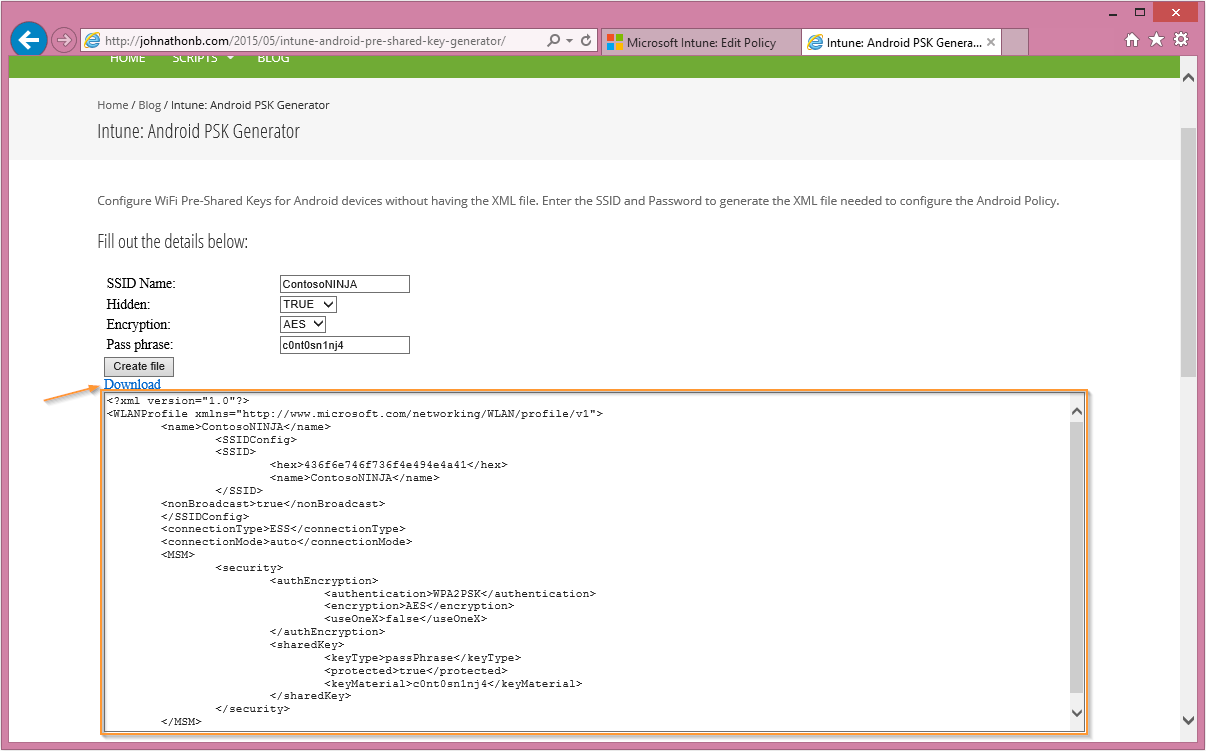Open the browser Home icon
Image resolution: width=1206 pixels, height=751 pixels.
click(1132, 40)
